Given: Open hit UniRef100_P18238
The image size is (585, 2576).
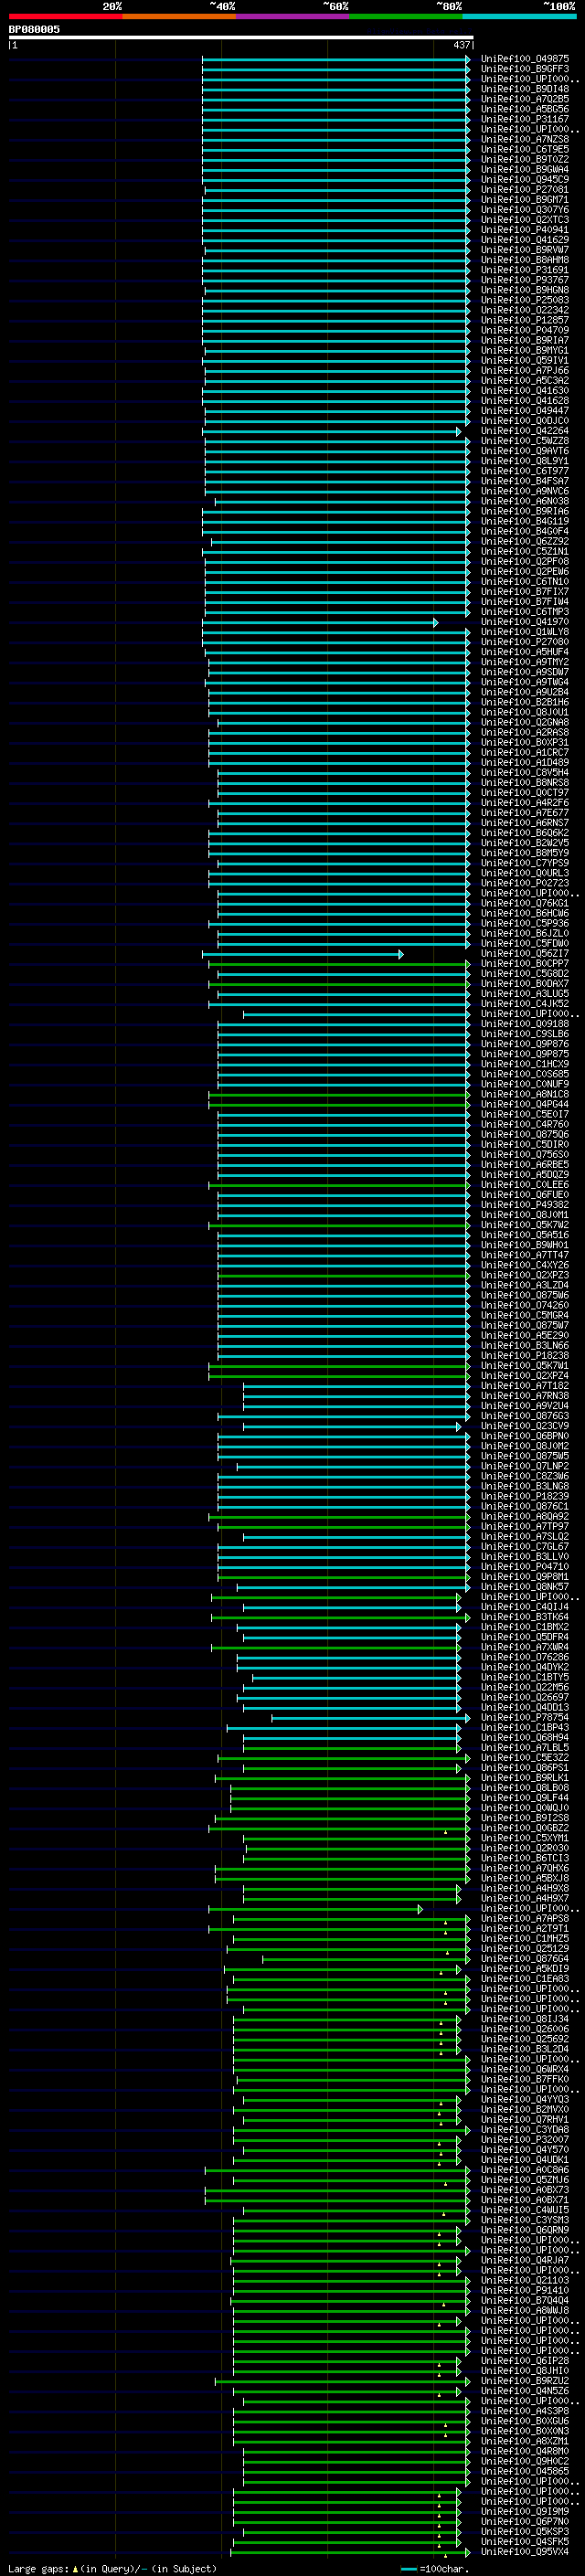Looking at the screenshot, I should [525, 1356].
